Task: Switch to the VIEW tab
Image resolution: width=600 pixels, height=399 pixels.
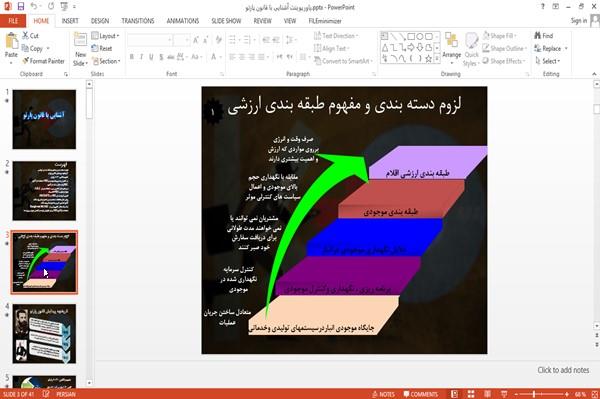Action: click(290, 21)
